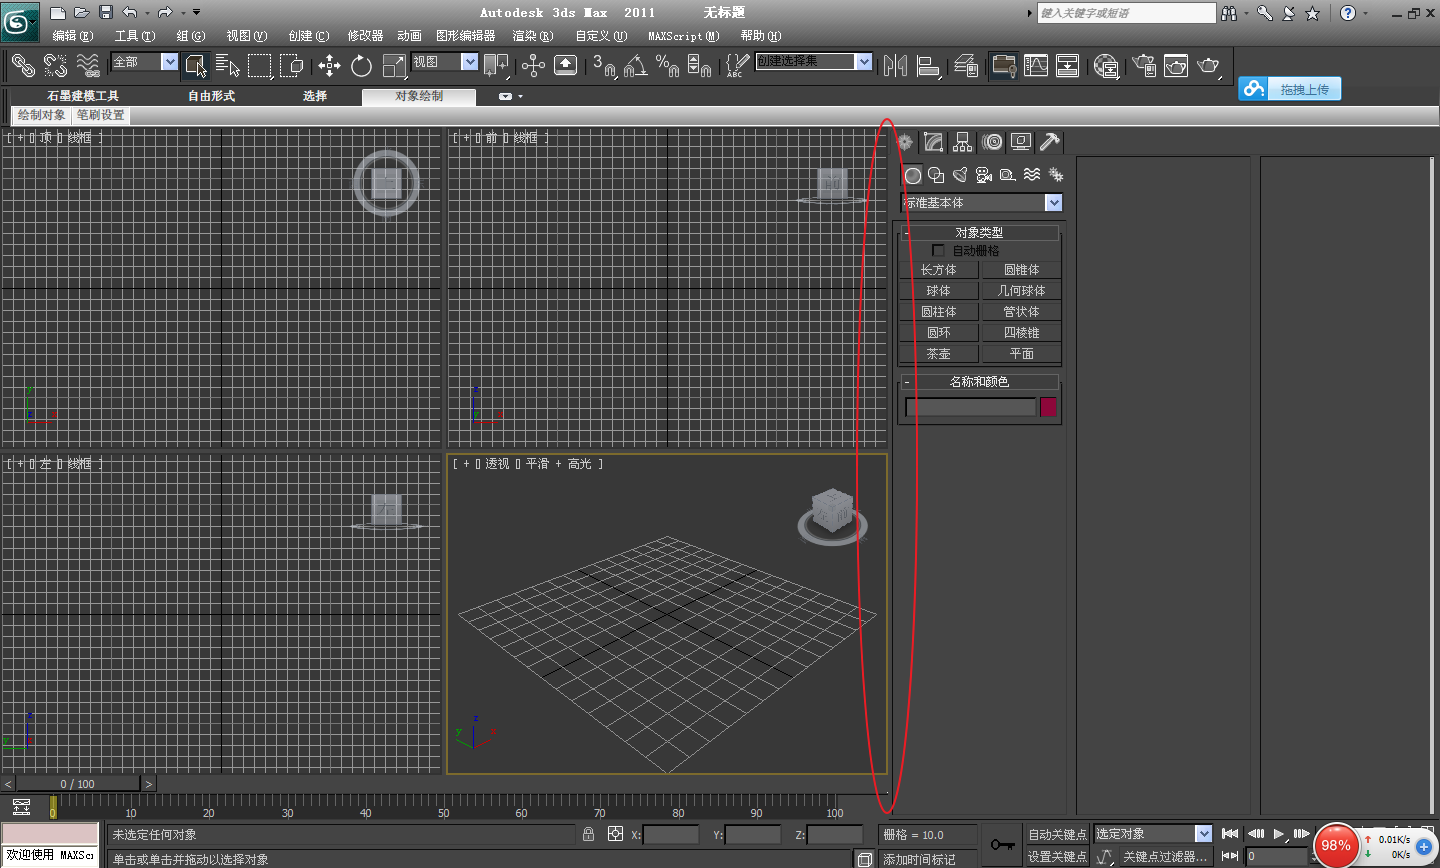1440x868 pixels.
Task: Select the Select and Link tool
Action: point(22,66)
